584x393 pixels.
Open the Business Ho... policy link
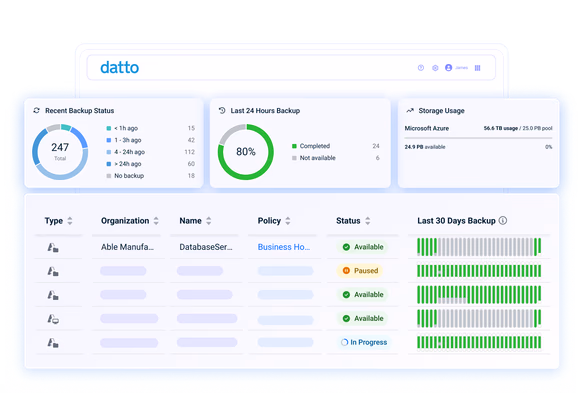(x=284, y=247)
